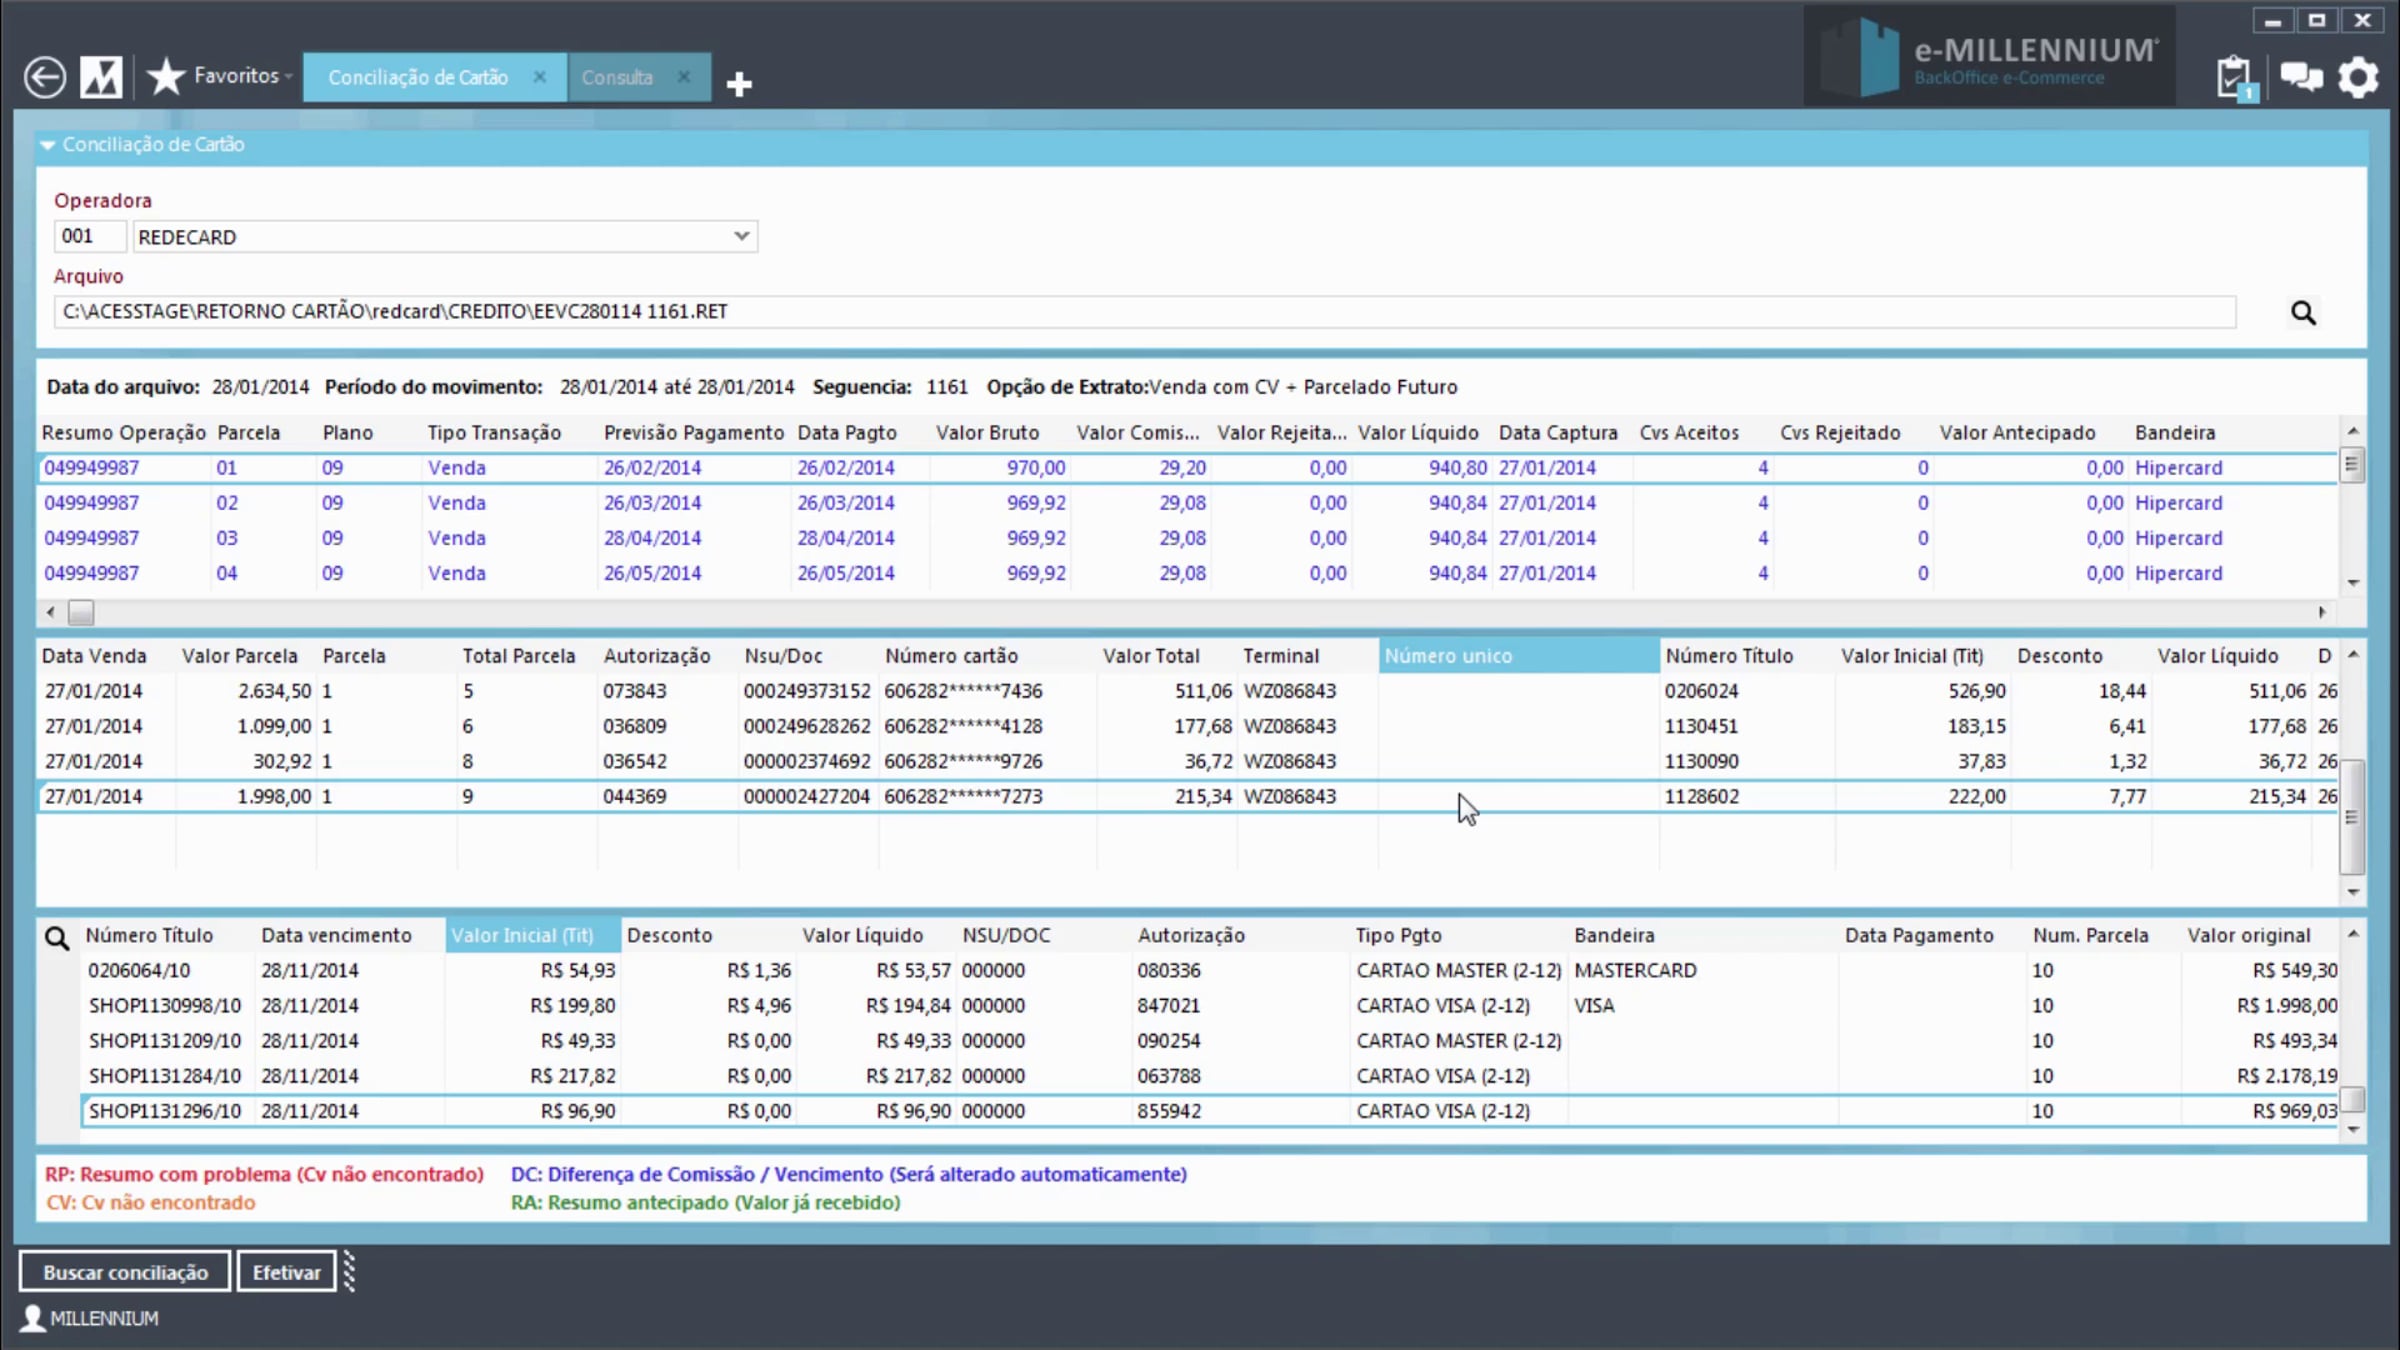
Task: Collapse the Conciliação de Cartão panel
Action: click(47, 145)
